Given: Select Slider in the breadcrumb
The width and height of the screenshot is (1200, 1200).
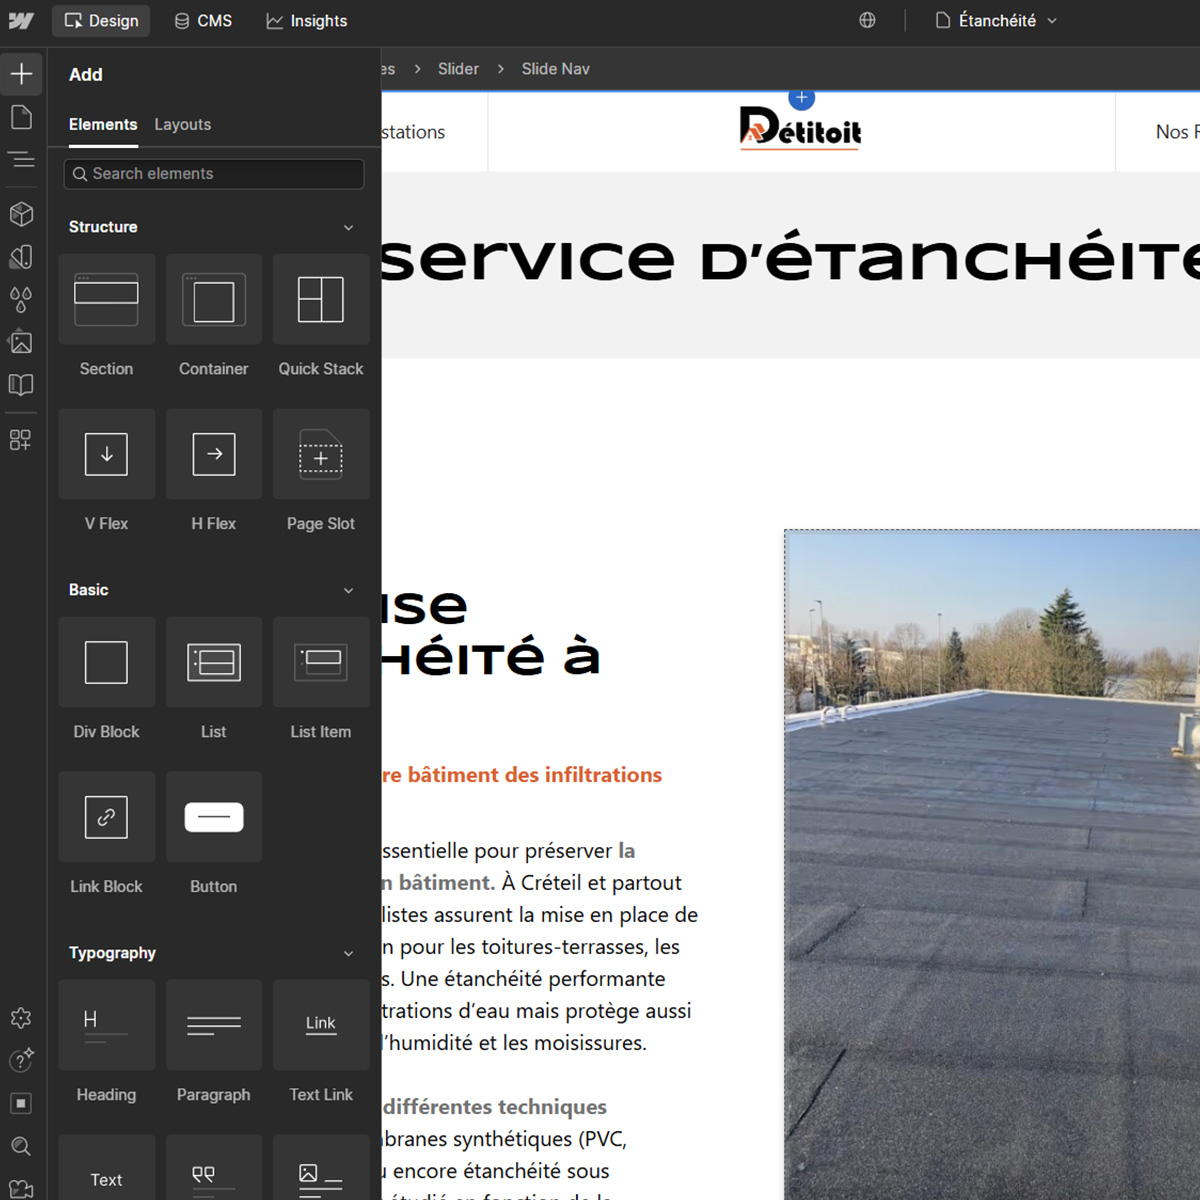Looking at the screenshot, I should click(458, 69).
